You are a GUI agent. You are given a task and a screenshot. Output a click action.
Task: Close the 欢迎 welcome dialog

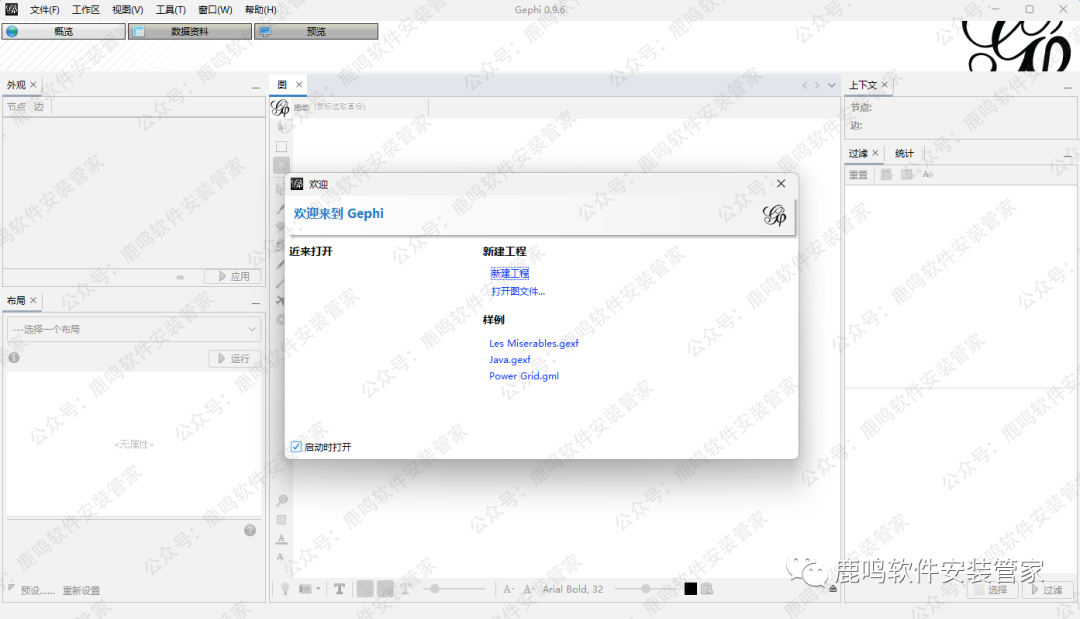pyautogui.click(x=781, y=184)
